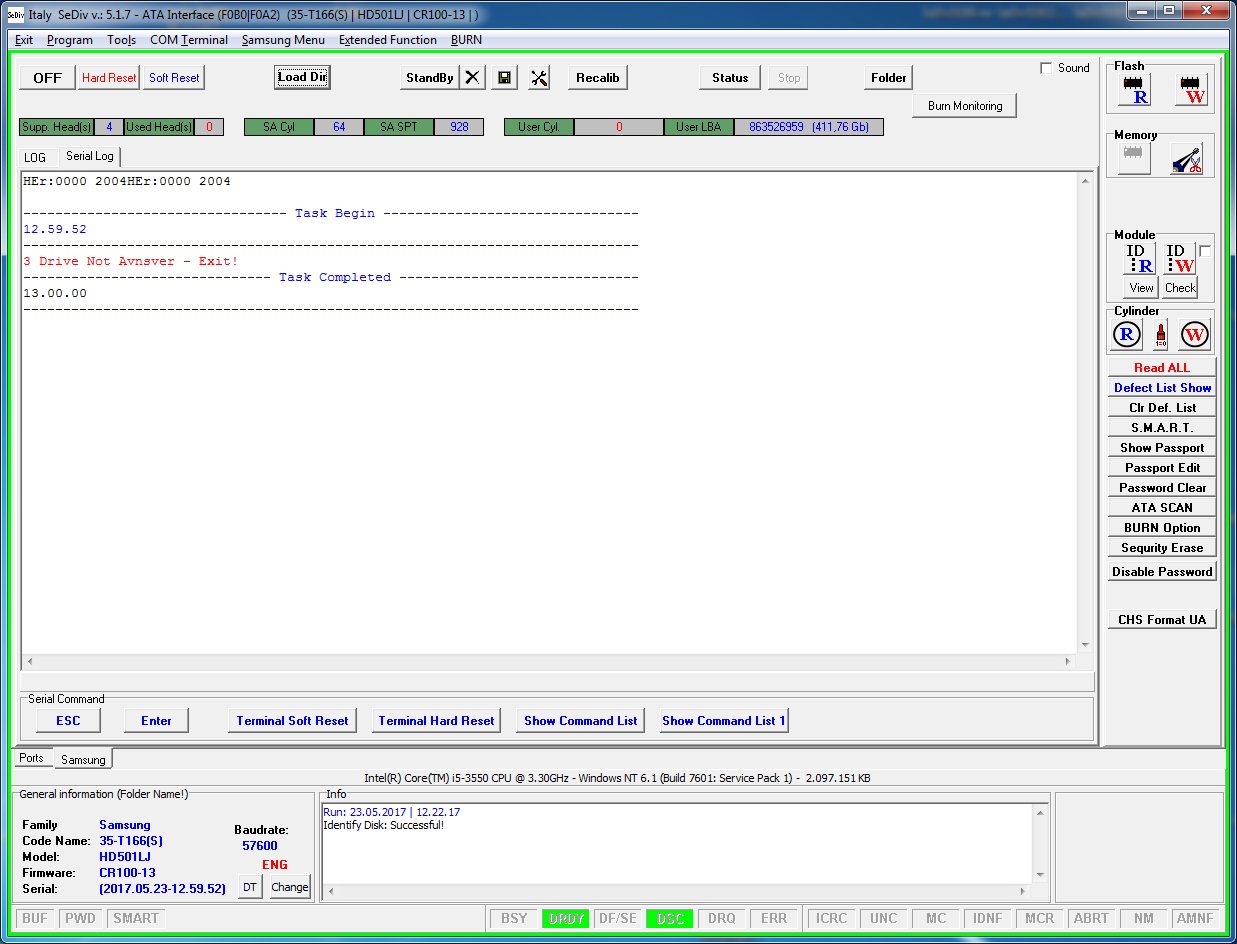Open the Program menu
The width and height of the screenshot is (1237, 944).
coord(70,40)
